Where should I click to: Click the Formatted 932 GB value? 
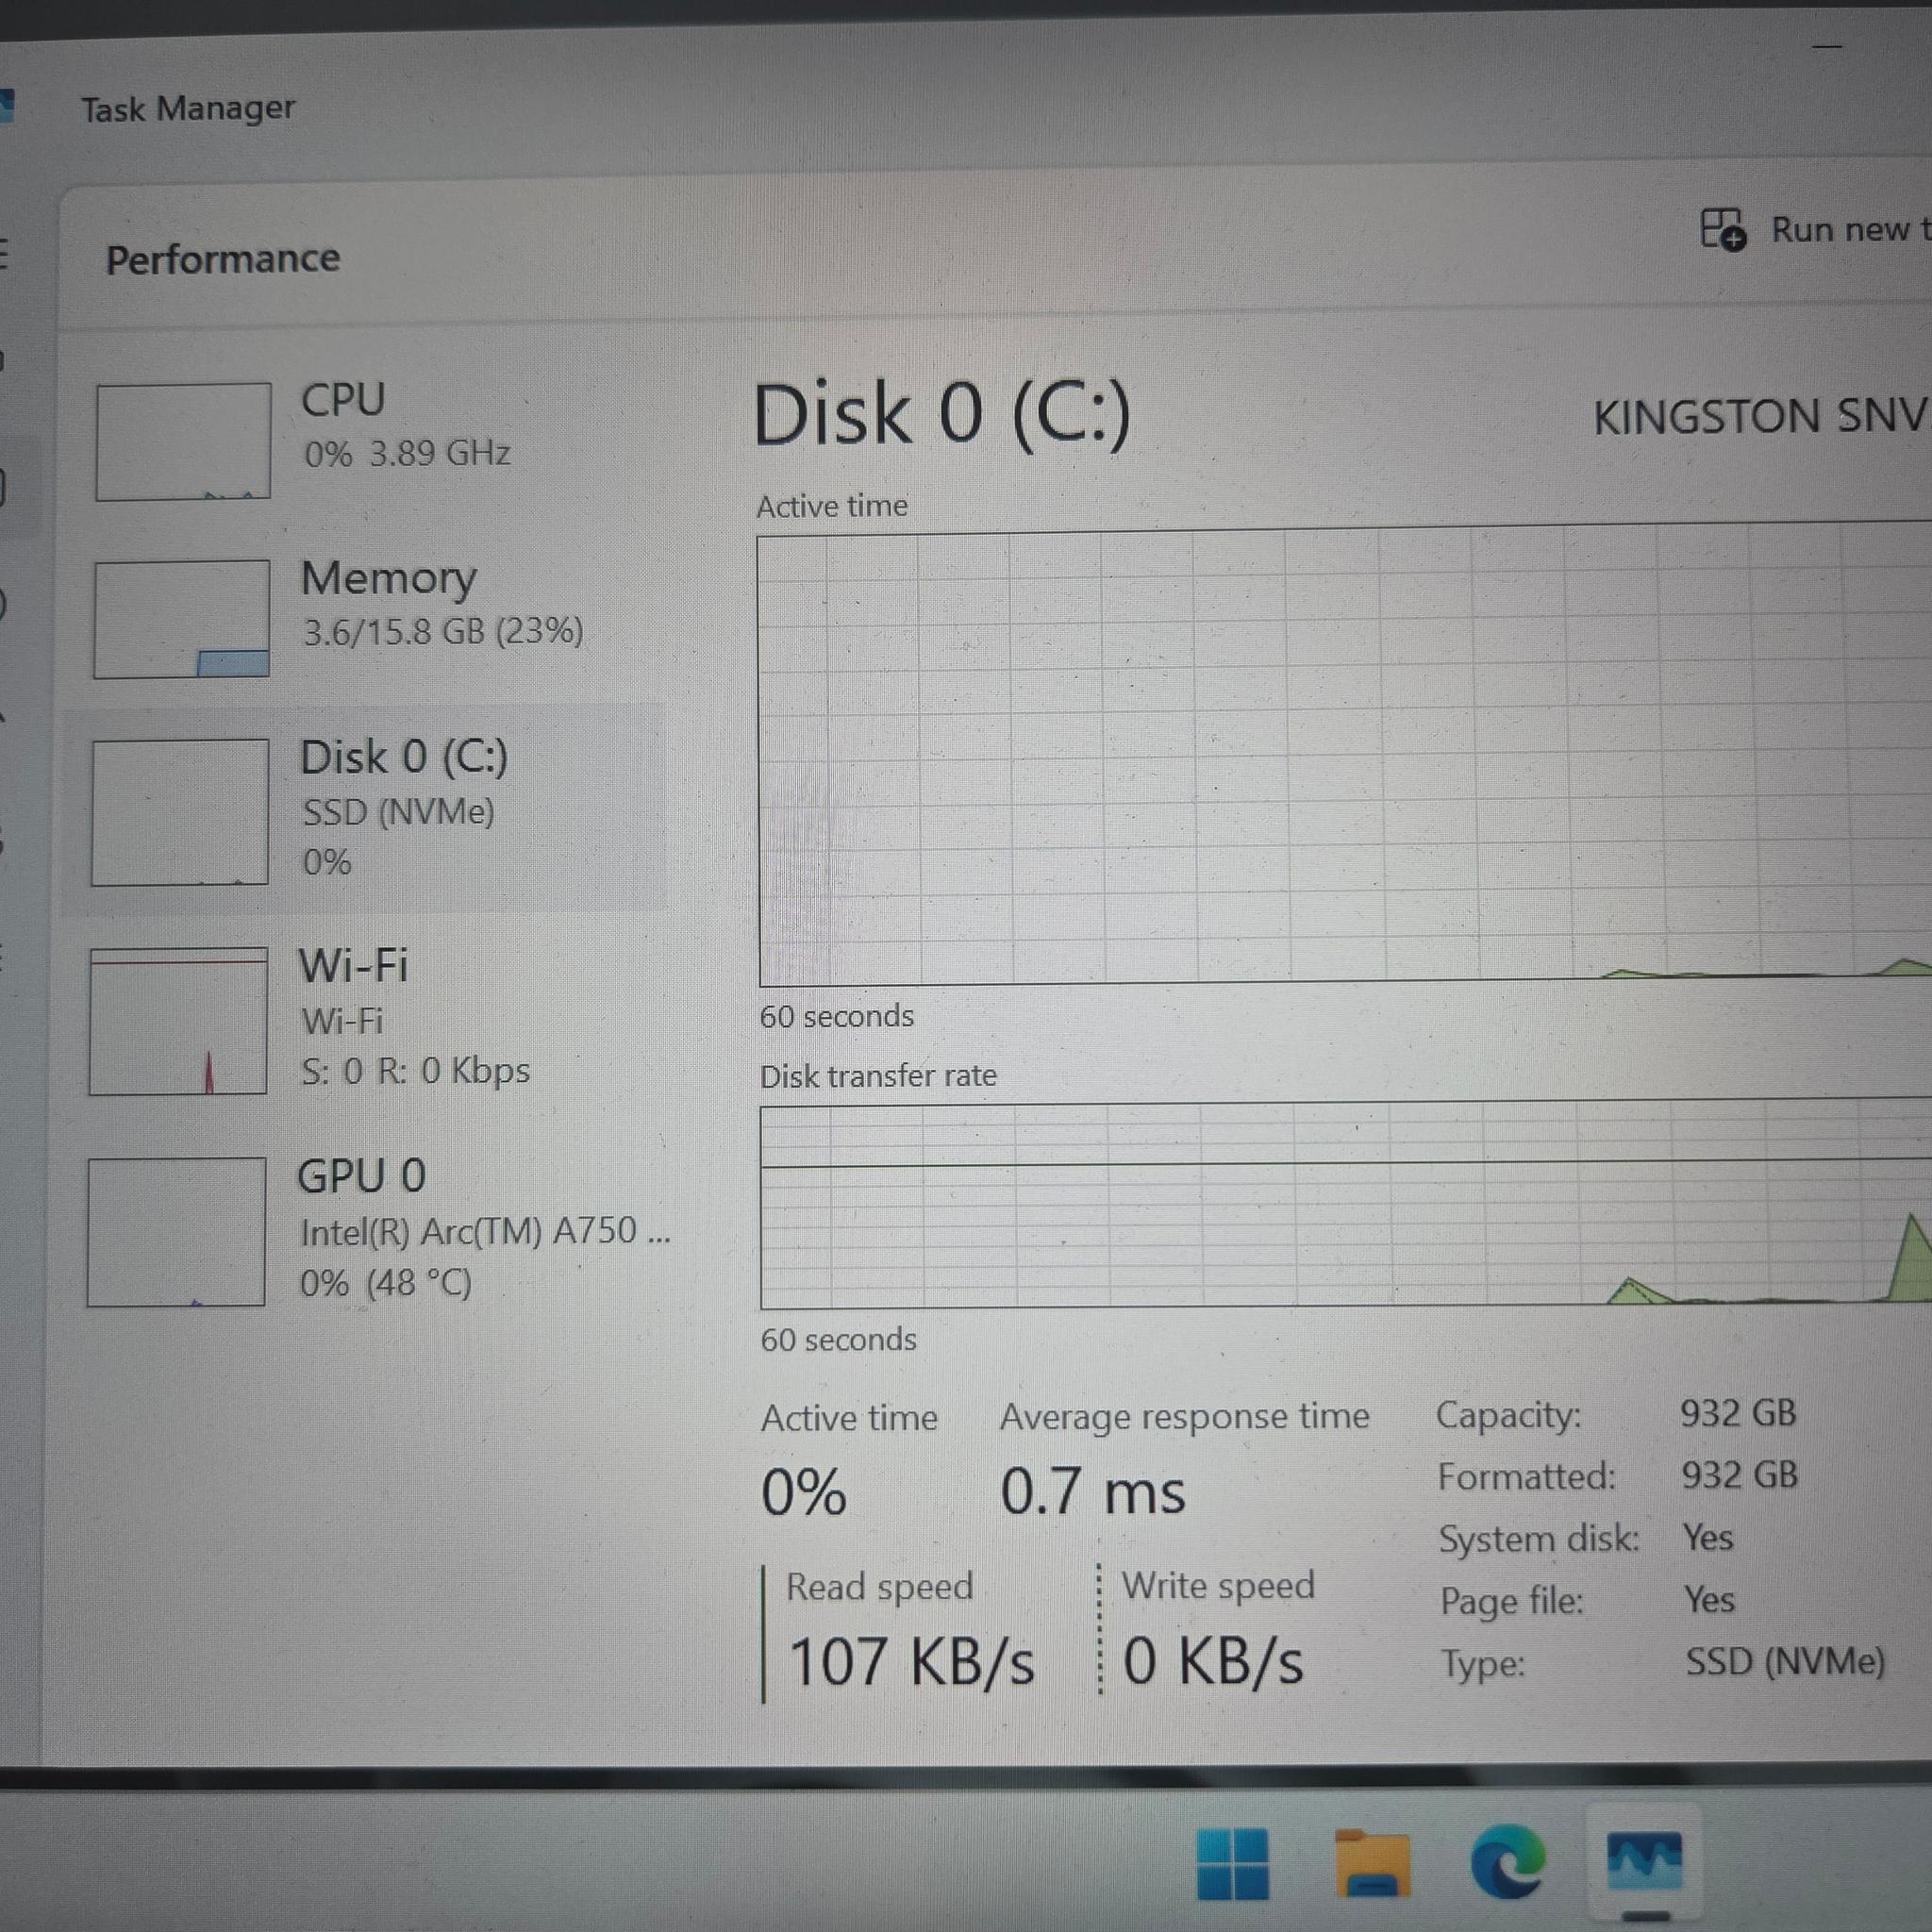click(1739, 1475)
